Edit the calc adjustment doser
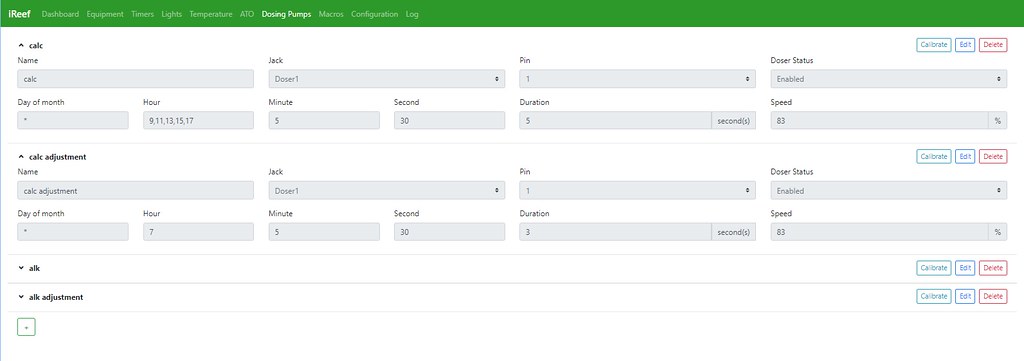1024x361 pixels. pyautogui.click(x=965, y=157)
